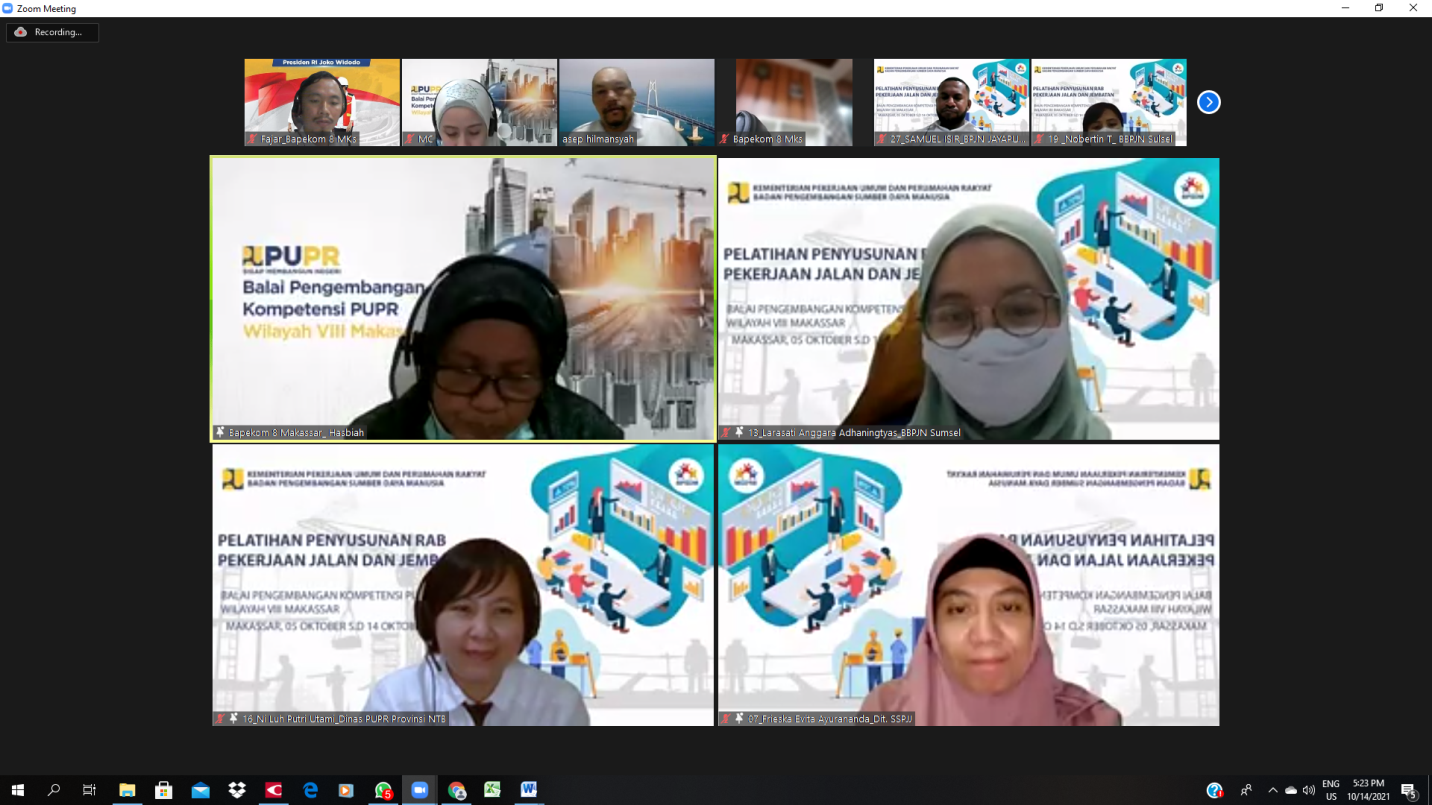This screenshot has width=1432, height=805.
Task: Open the red C app on taskbar
Action: pos(273,790)
